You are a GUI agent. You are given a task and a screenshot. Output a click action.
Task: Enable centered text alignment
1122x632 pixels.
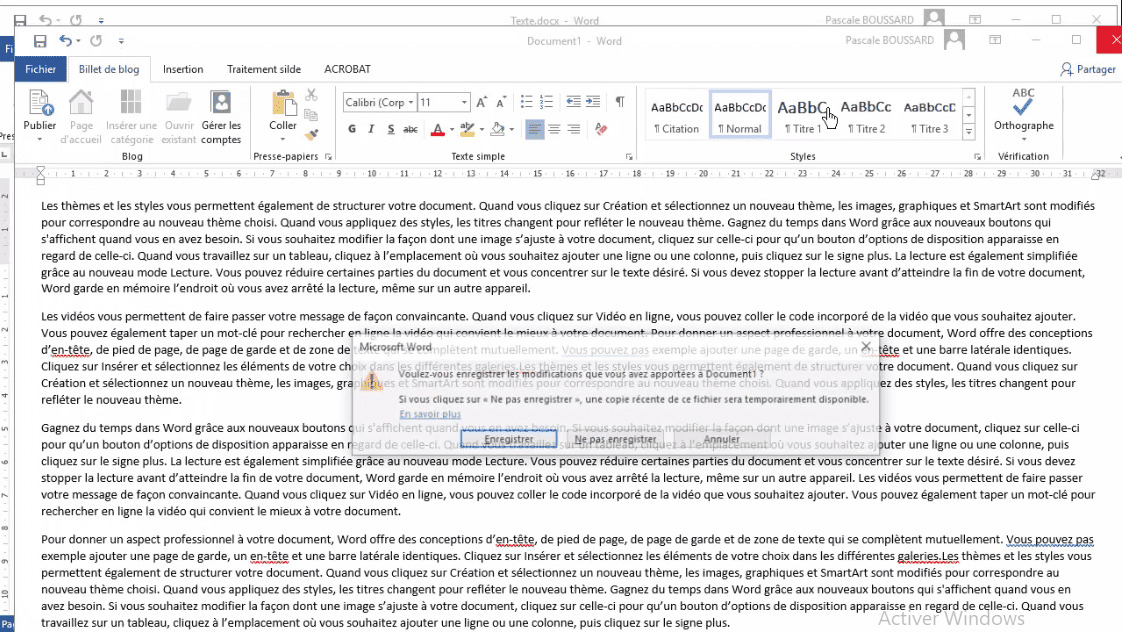[555, 129]
